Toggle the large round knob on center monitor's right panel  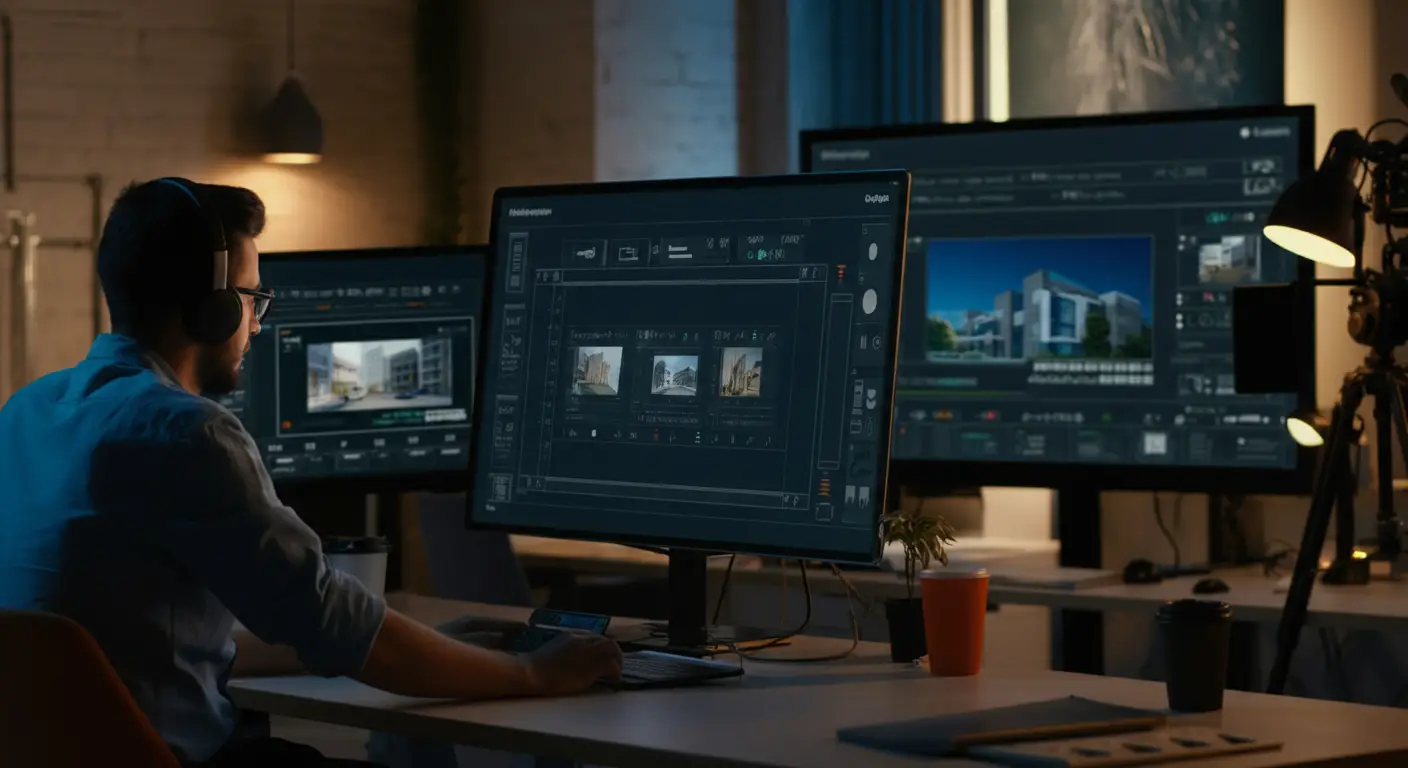click(870, 301)
